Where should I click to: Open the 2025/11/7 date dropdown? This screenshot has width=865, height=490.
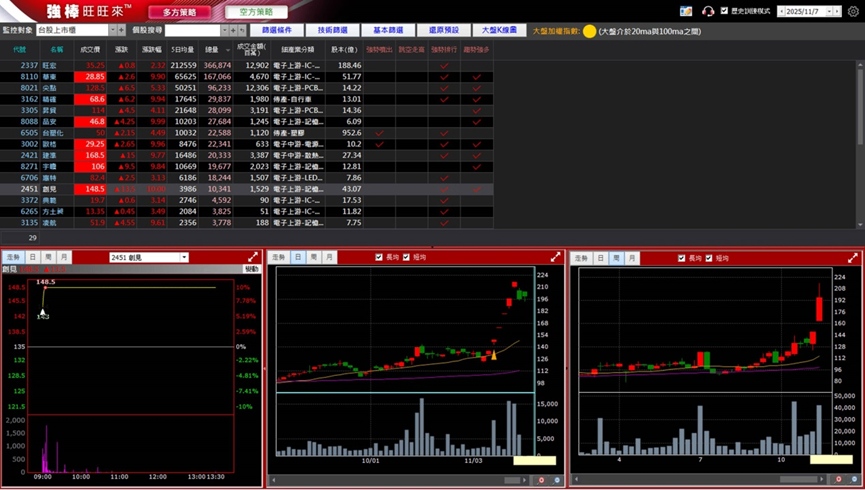[829, 11]
